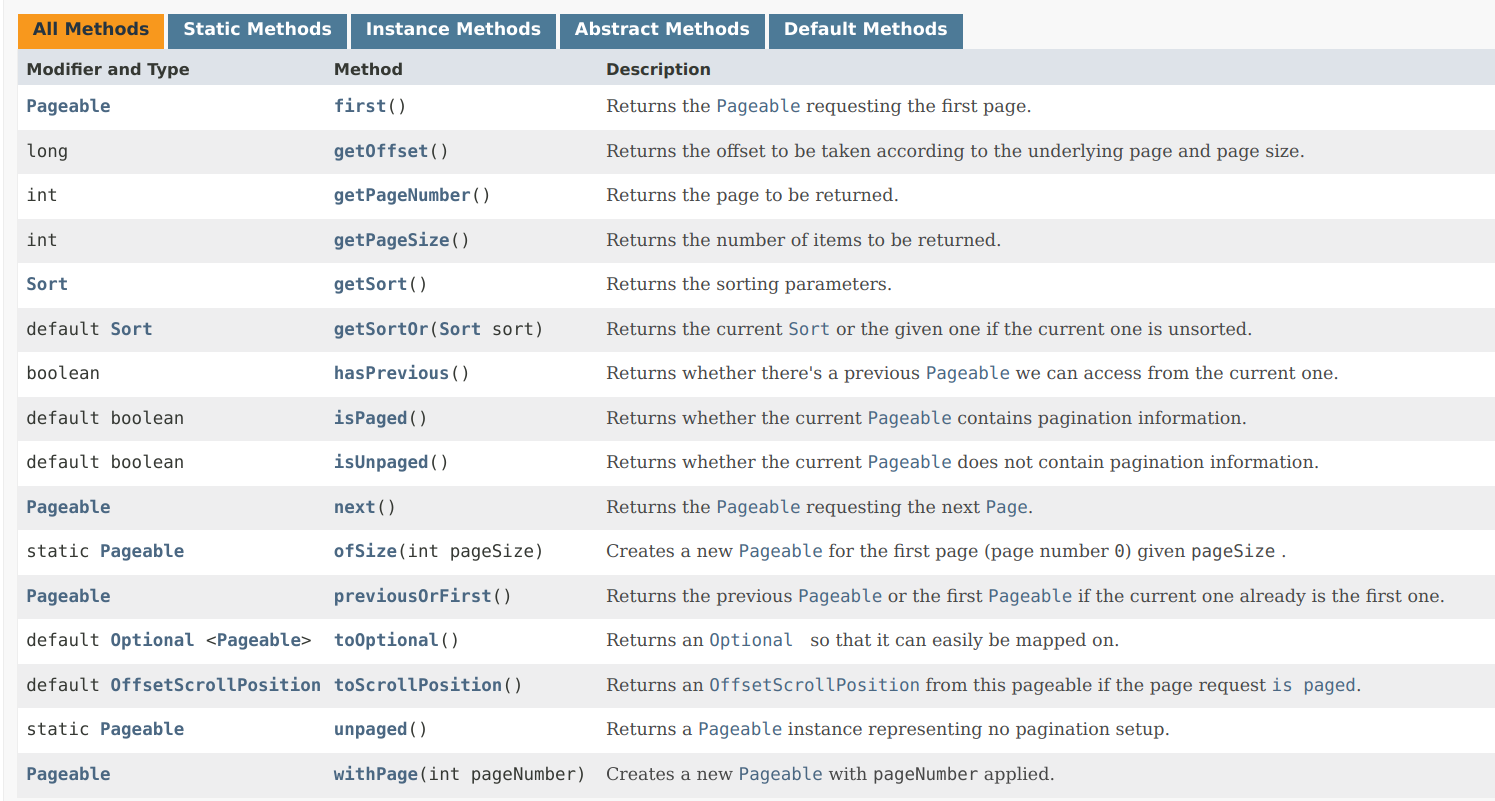Image resolution: width=1495 pixels, height=801 pixels.
Task: Click Pageable return type in withPage row
Action: pyautogui.click(x=68, y=774)
